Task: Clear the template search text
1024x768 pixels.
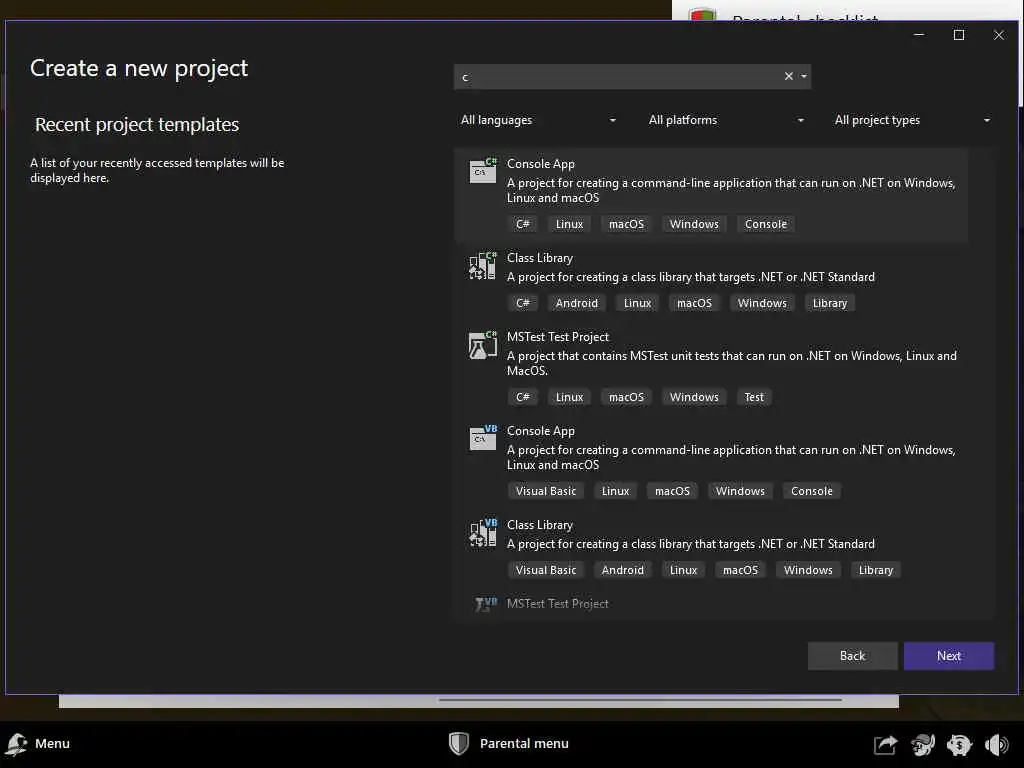Action: click(788, 76)
